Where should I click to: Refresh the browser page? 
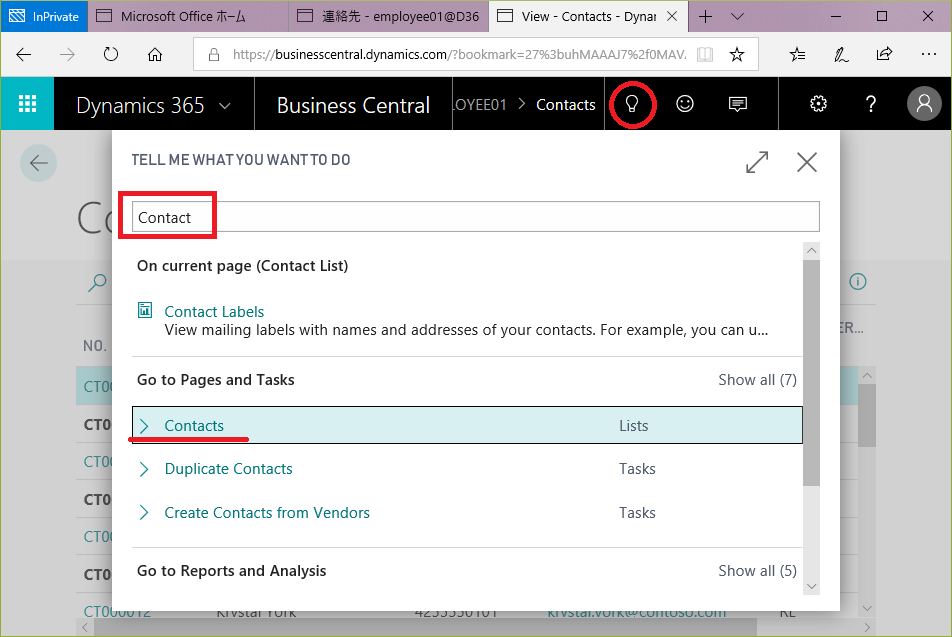pos(110,55)
